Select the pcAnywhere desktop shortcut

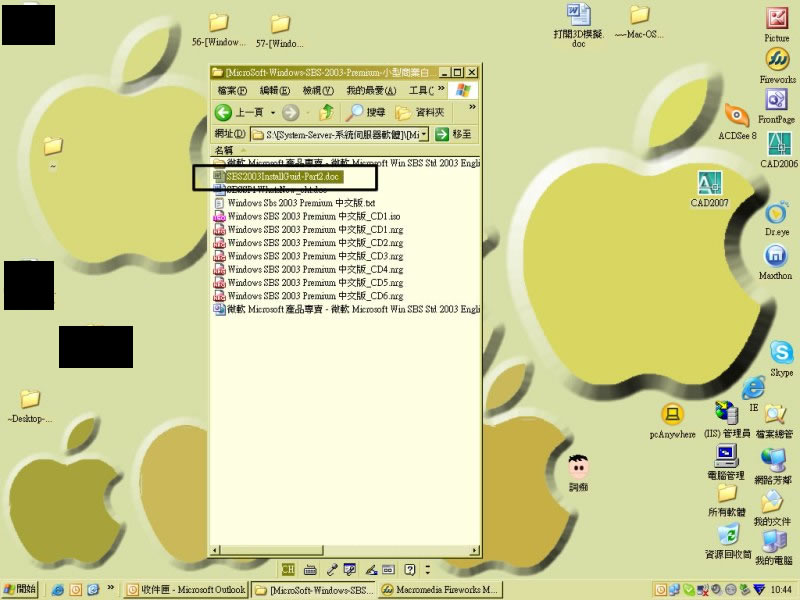click(672, 420)
